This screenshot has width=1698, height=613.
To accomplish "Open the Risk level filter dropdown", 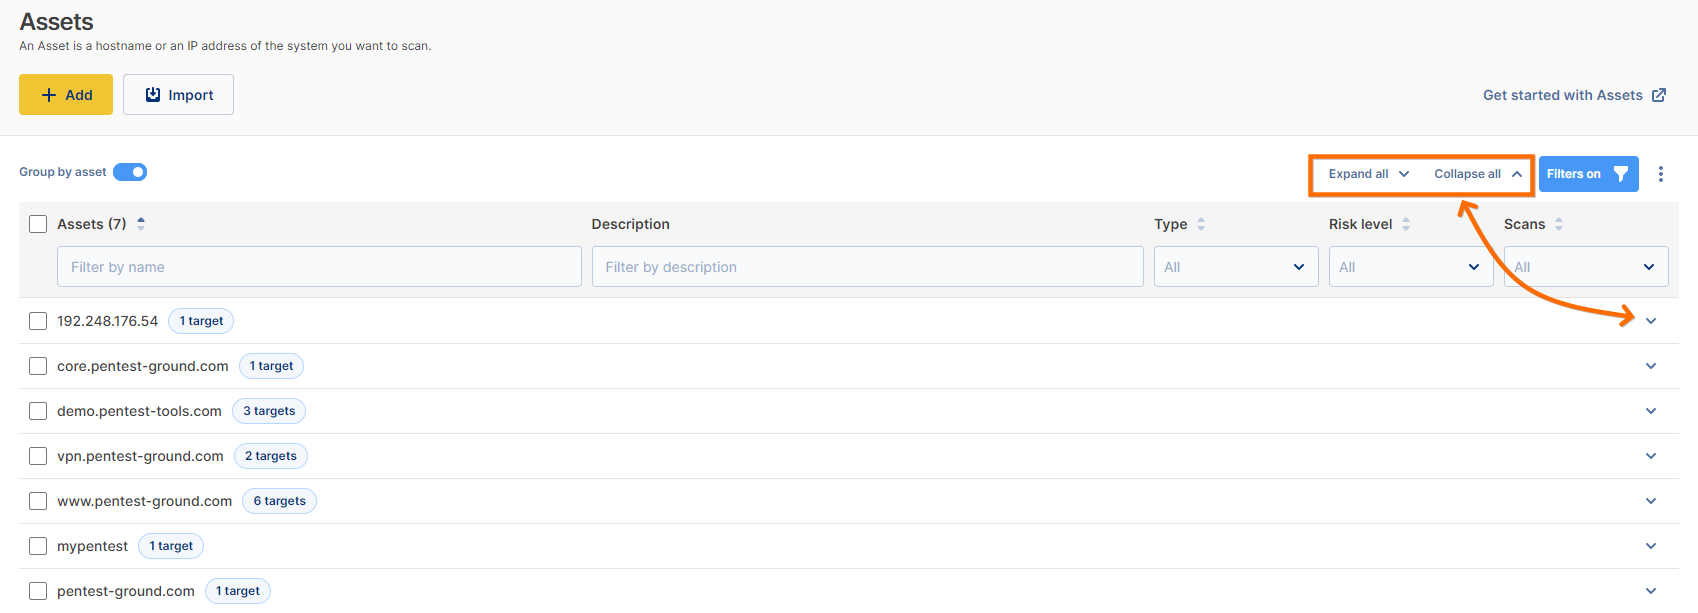I will click(x=1411, y=267).
